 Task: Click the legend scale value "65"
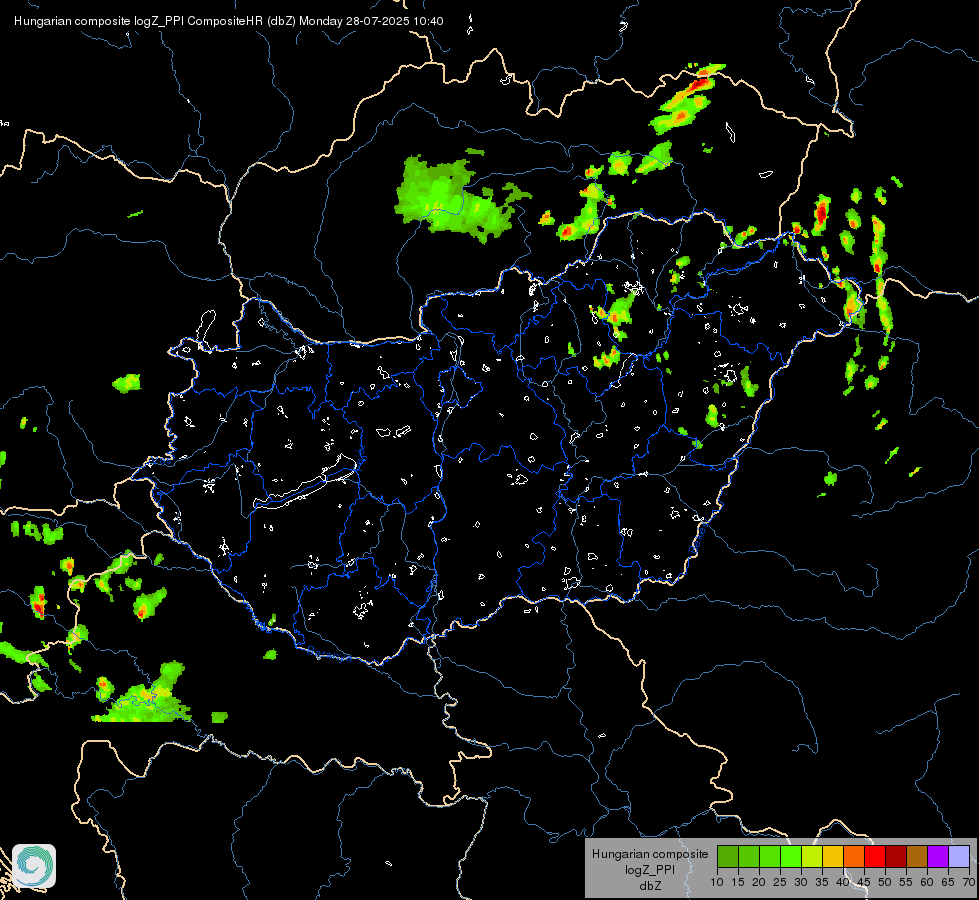click(x=948, y=883)
